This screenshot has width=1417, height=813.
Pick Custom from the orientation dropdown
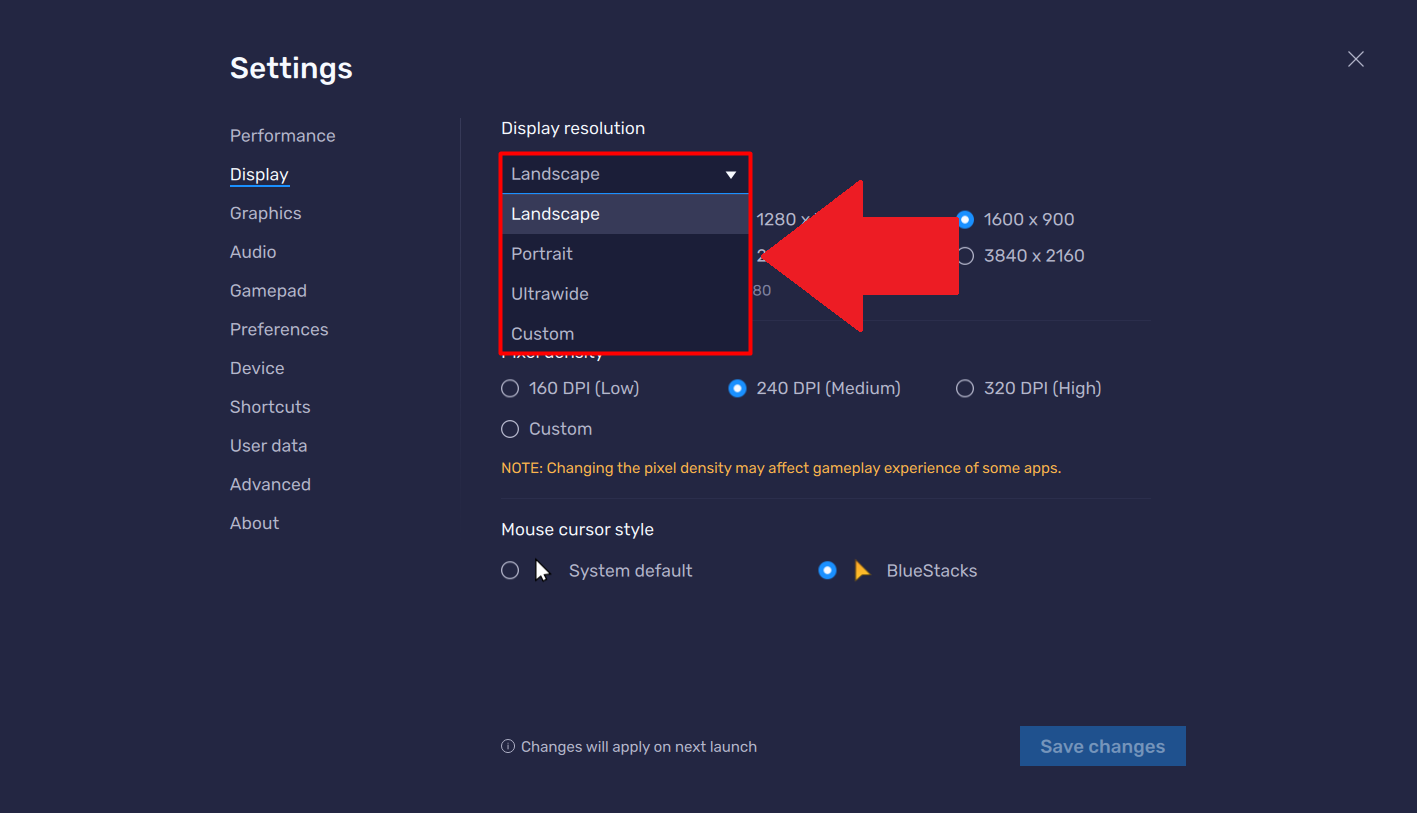click(x=542, y=333)
